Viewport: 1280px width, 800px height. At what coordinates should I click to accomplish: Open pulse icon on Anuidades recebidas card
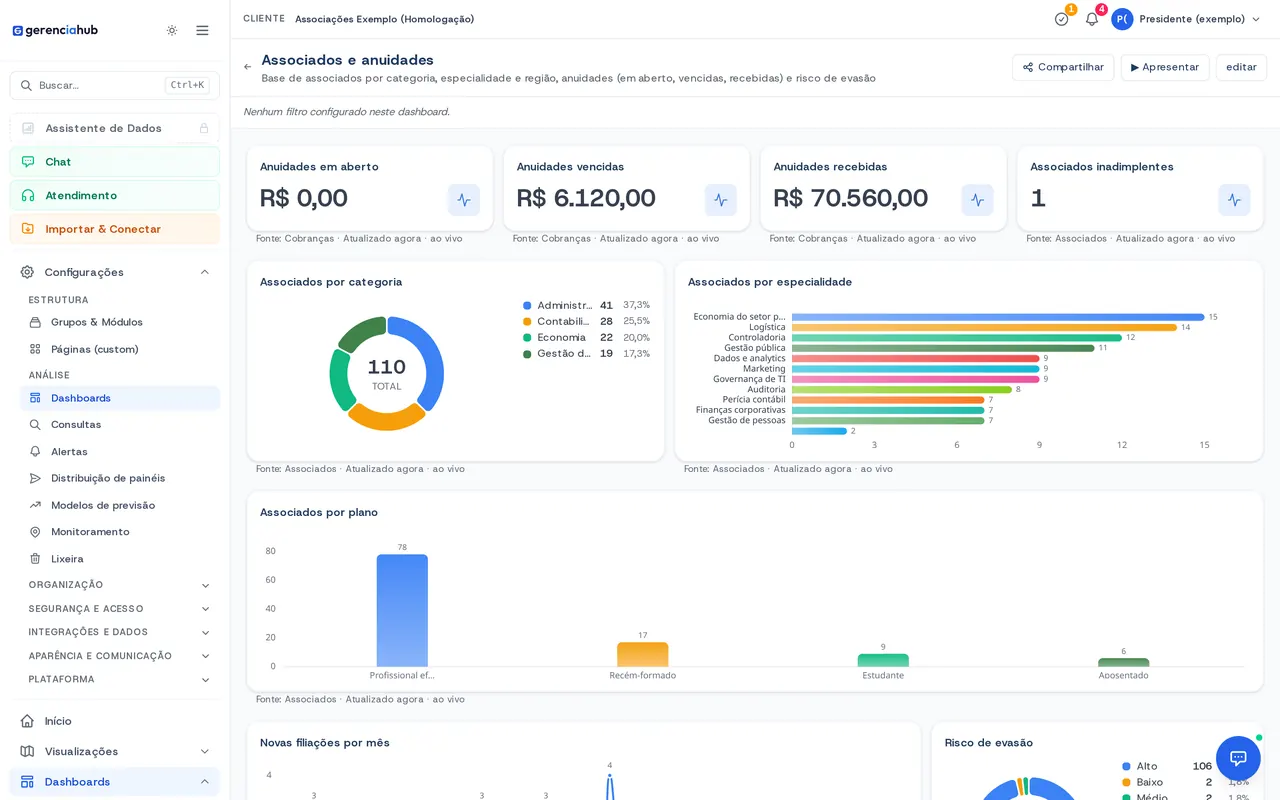(x=977, y=200)
